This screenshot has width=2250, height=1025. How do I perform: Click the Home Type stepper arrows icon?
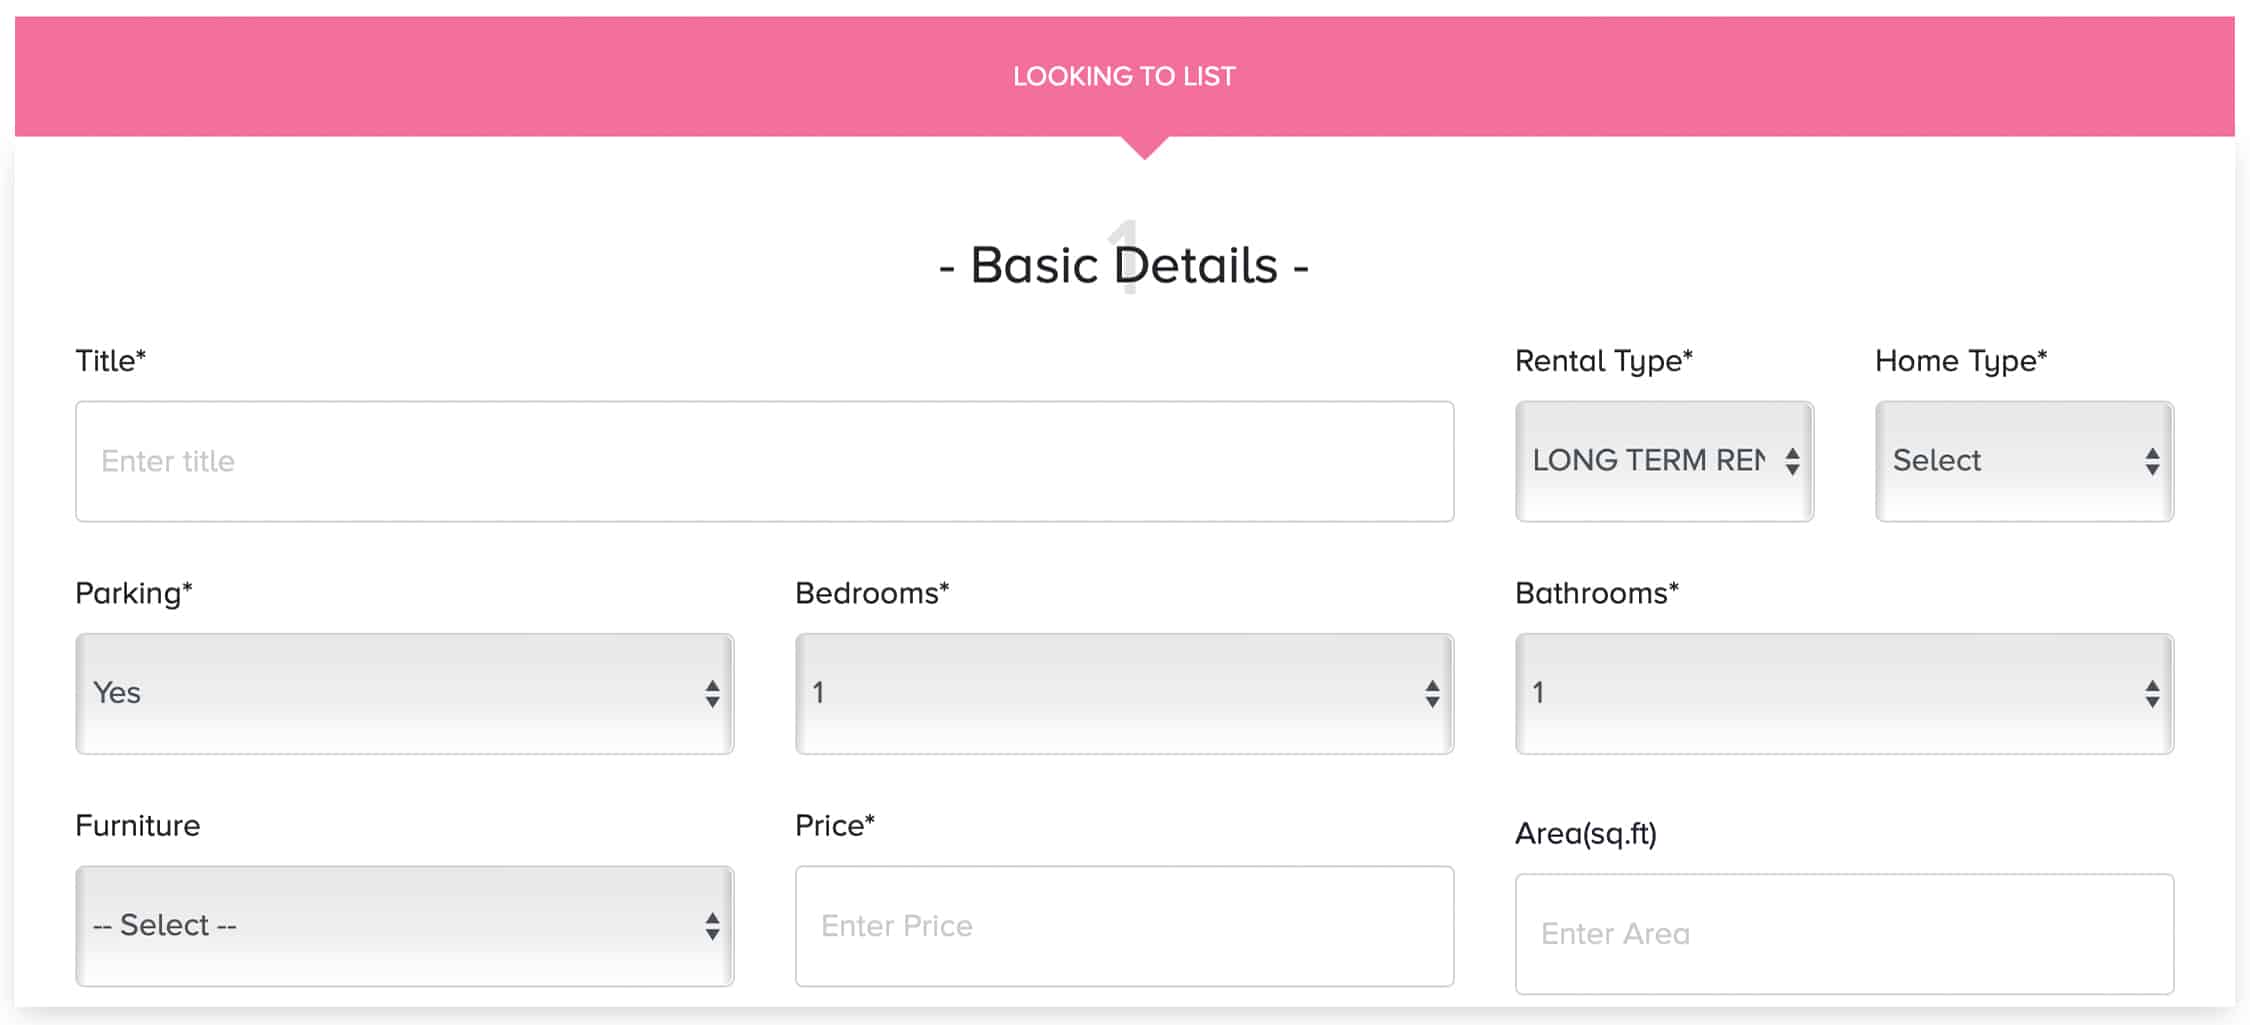tap(2152, 461)
